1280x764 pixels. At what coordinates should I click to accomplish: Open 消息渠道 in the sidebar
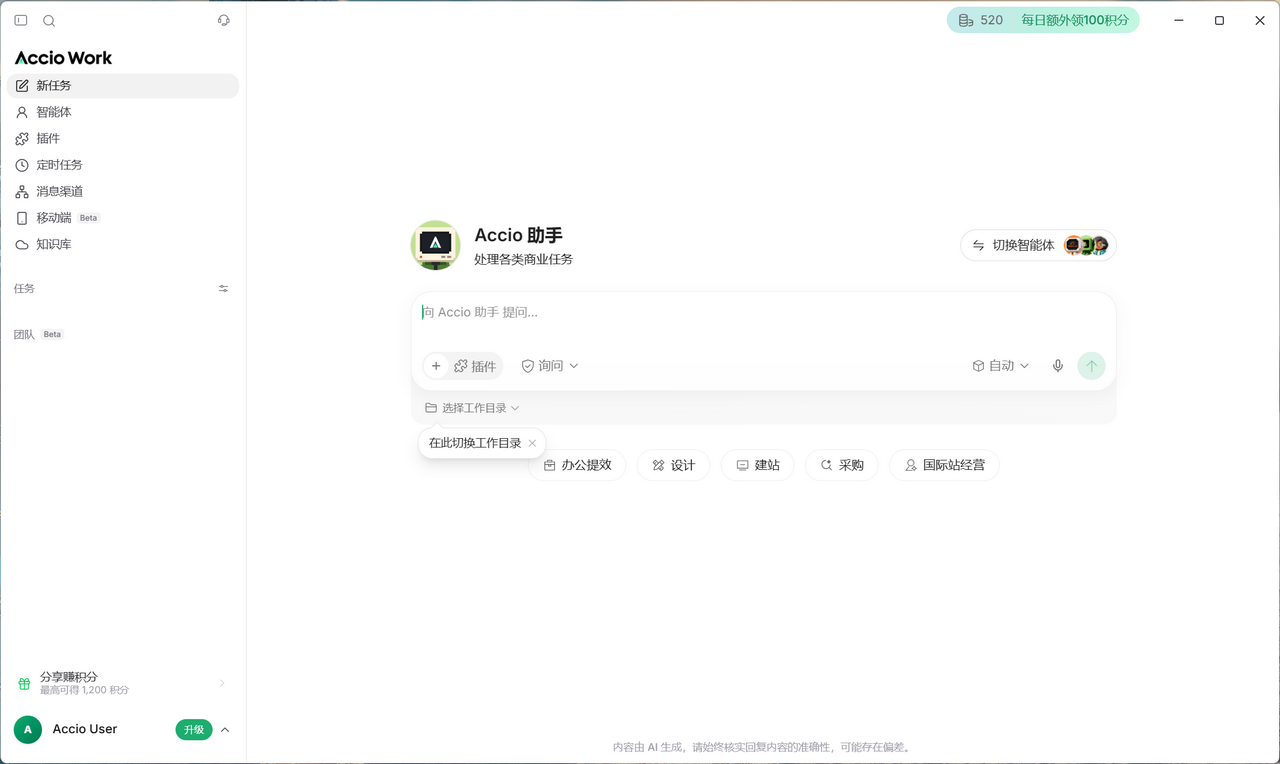pyautogui.click(x=123, y=192)
